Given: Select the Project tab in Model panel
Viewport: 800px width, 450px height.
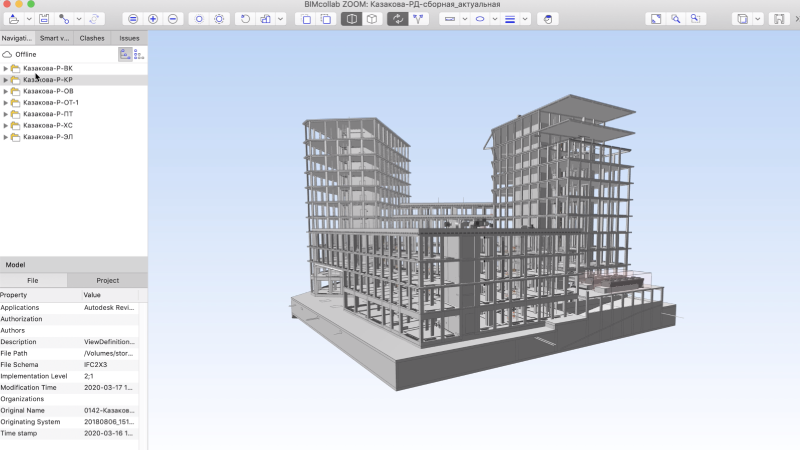Looking at the screenshot, I should (x=107, y=281).
